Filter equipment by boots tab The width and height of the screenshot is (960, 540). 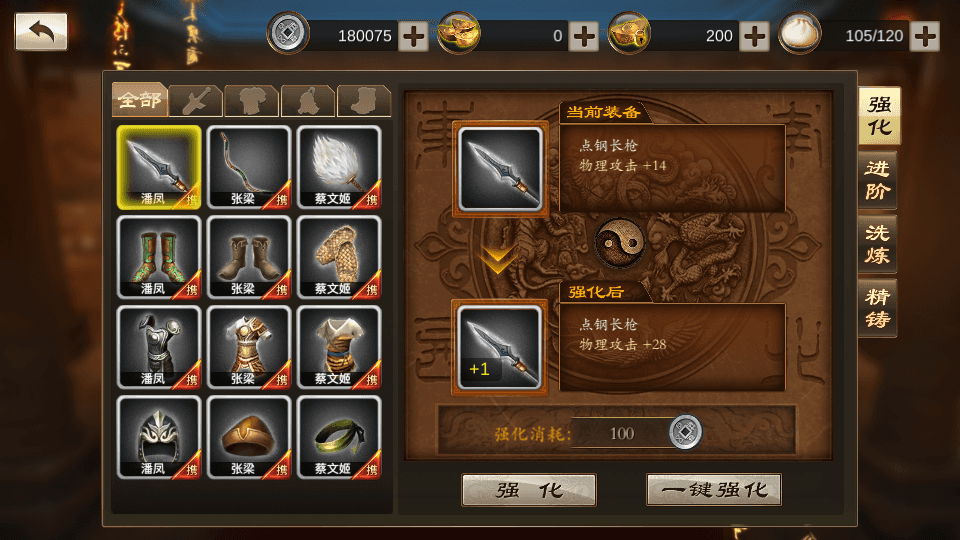click(x=364, y=101)
